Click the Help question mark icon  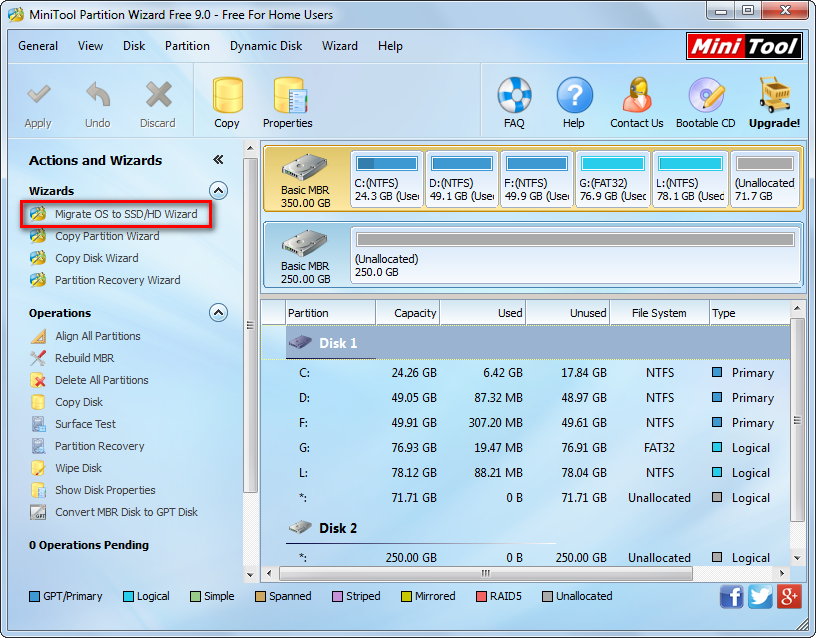coord(574,95)
